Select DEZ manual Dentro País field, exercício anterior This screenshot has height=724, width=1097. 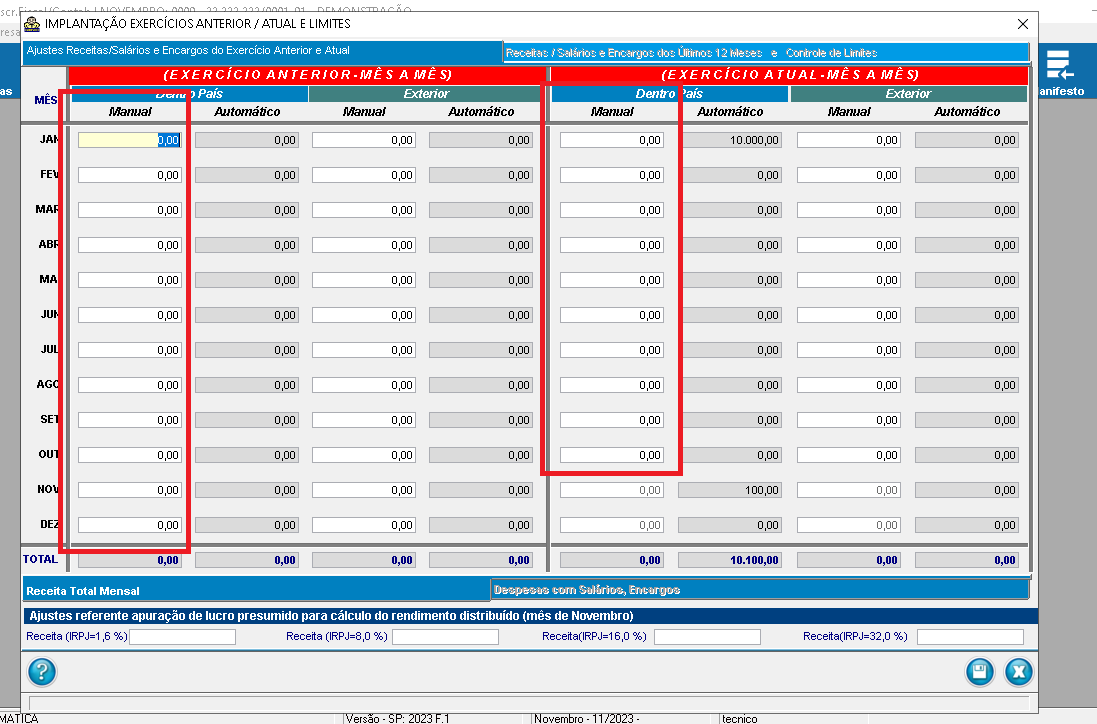pyautogui.click(x=130, y=525)
